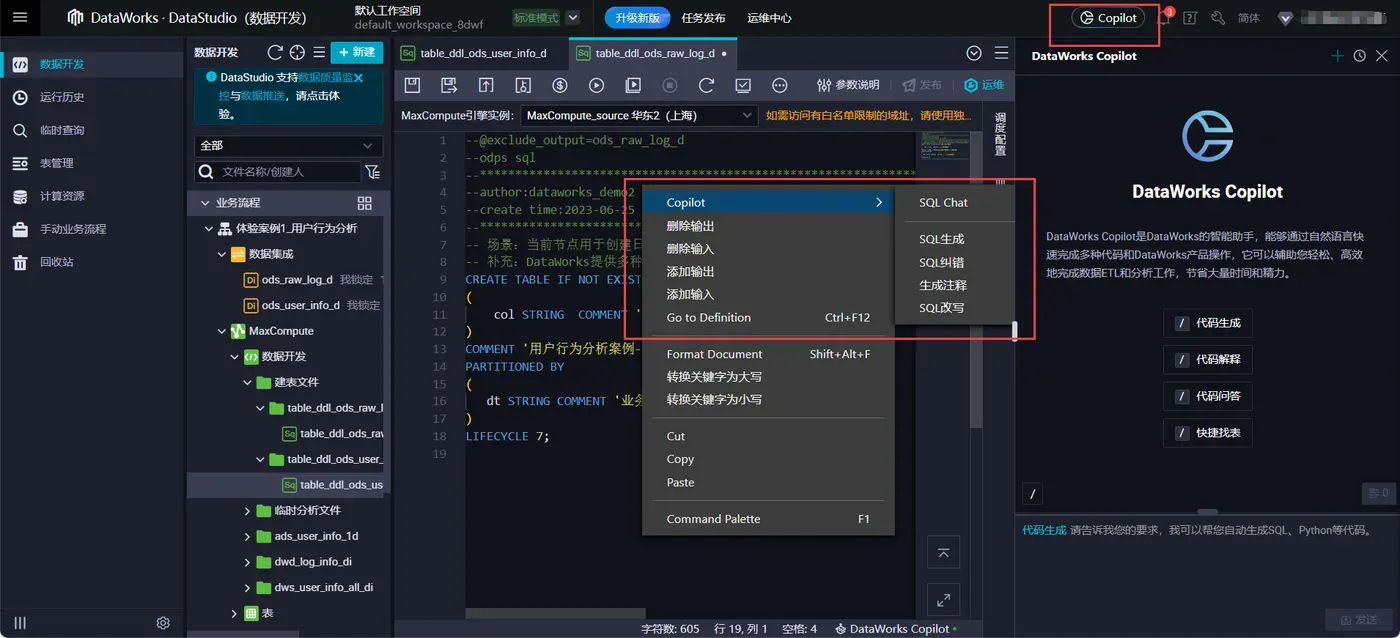Click the filter funnel icon near search

372,172
